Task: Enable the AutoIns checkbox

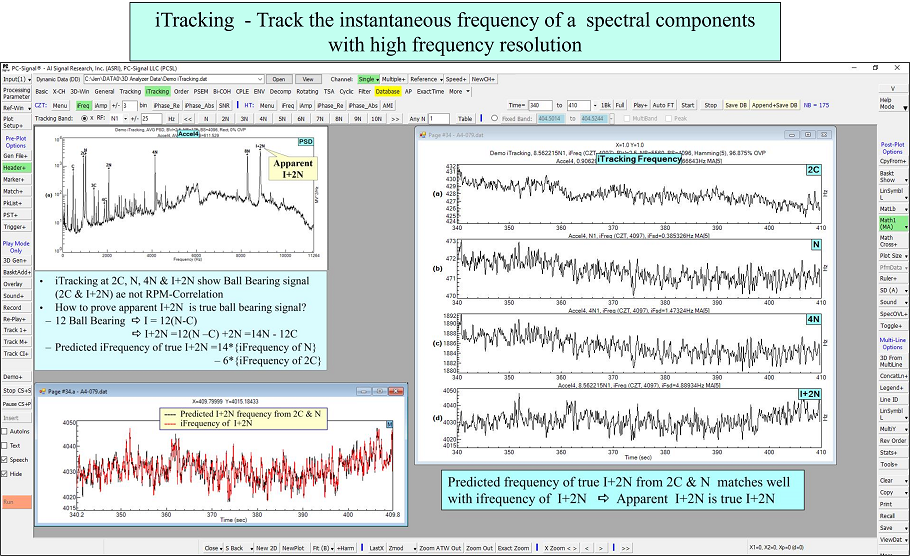Action: click(5, 431)
